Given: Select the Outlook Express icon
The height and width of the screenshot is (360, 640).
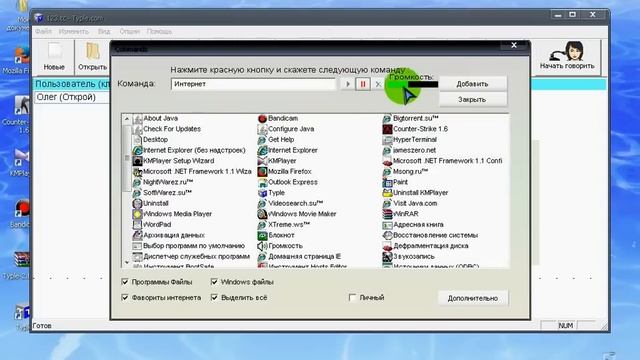Looking at the screenshot, I should [262, 182].
